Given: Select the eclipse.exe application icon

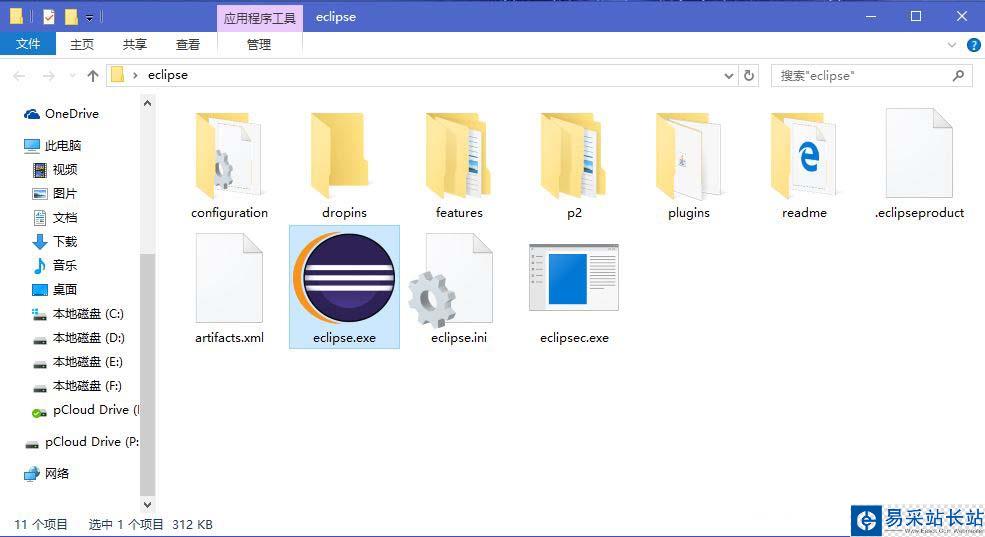Looking at the screenshot, I should [x=344, y=278].
